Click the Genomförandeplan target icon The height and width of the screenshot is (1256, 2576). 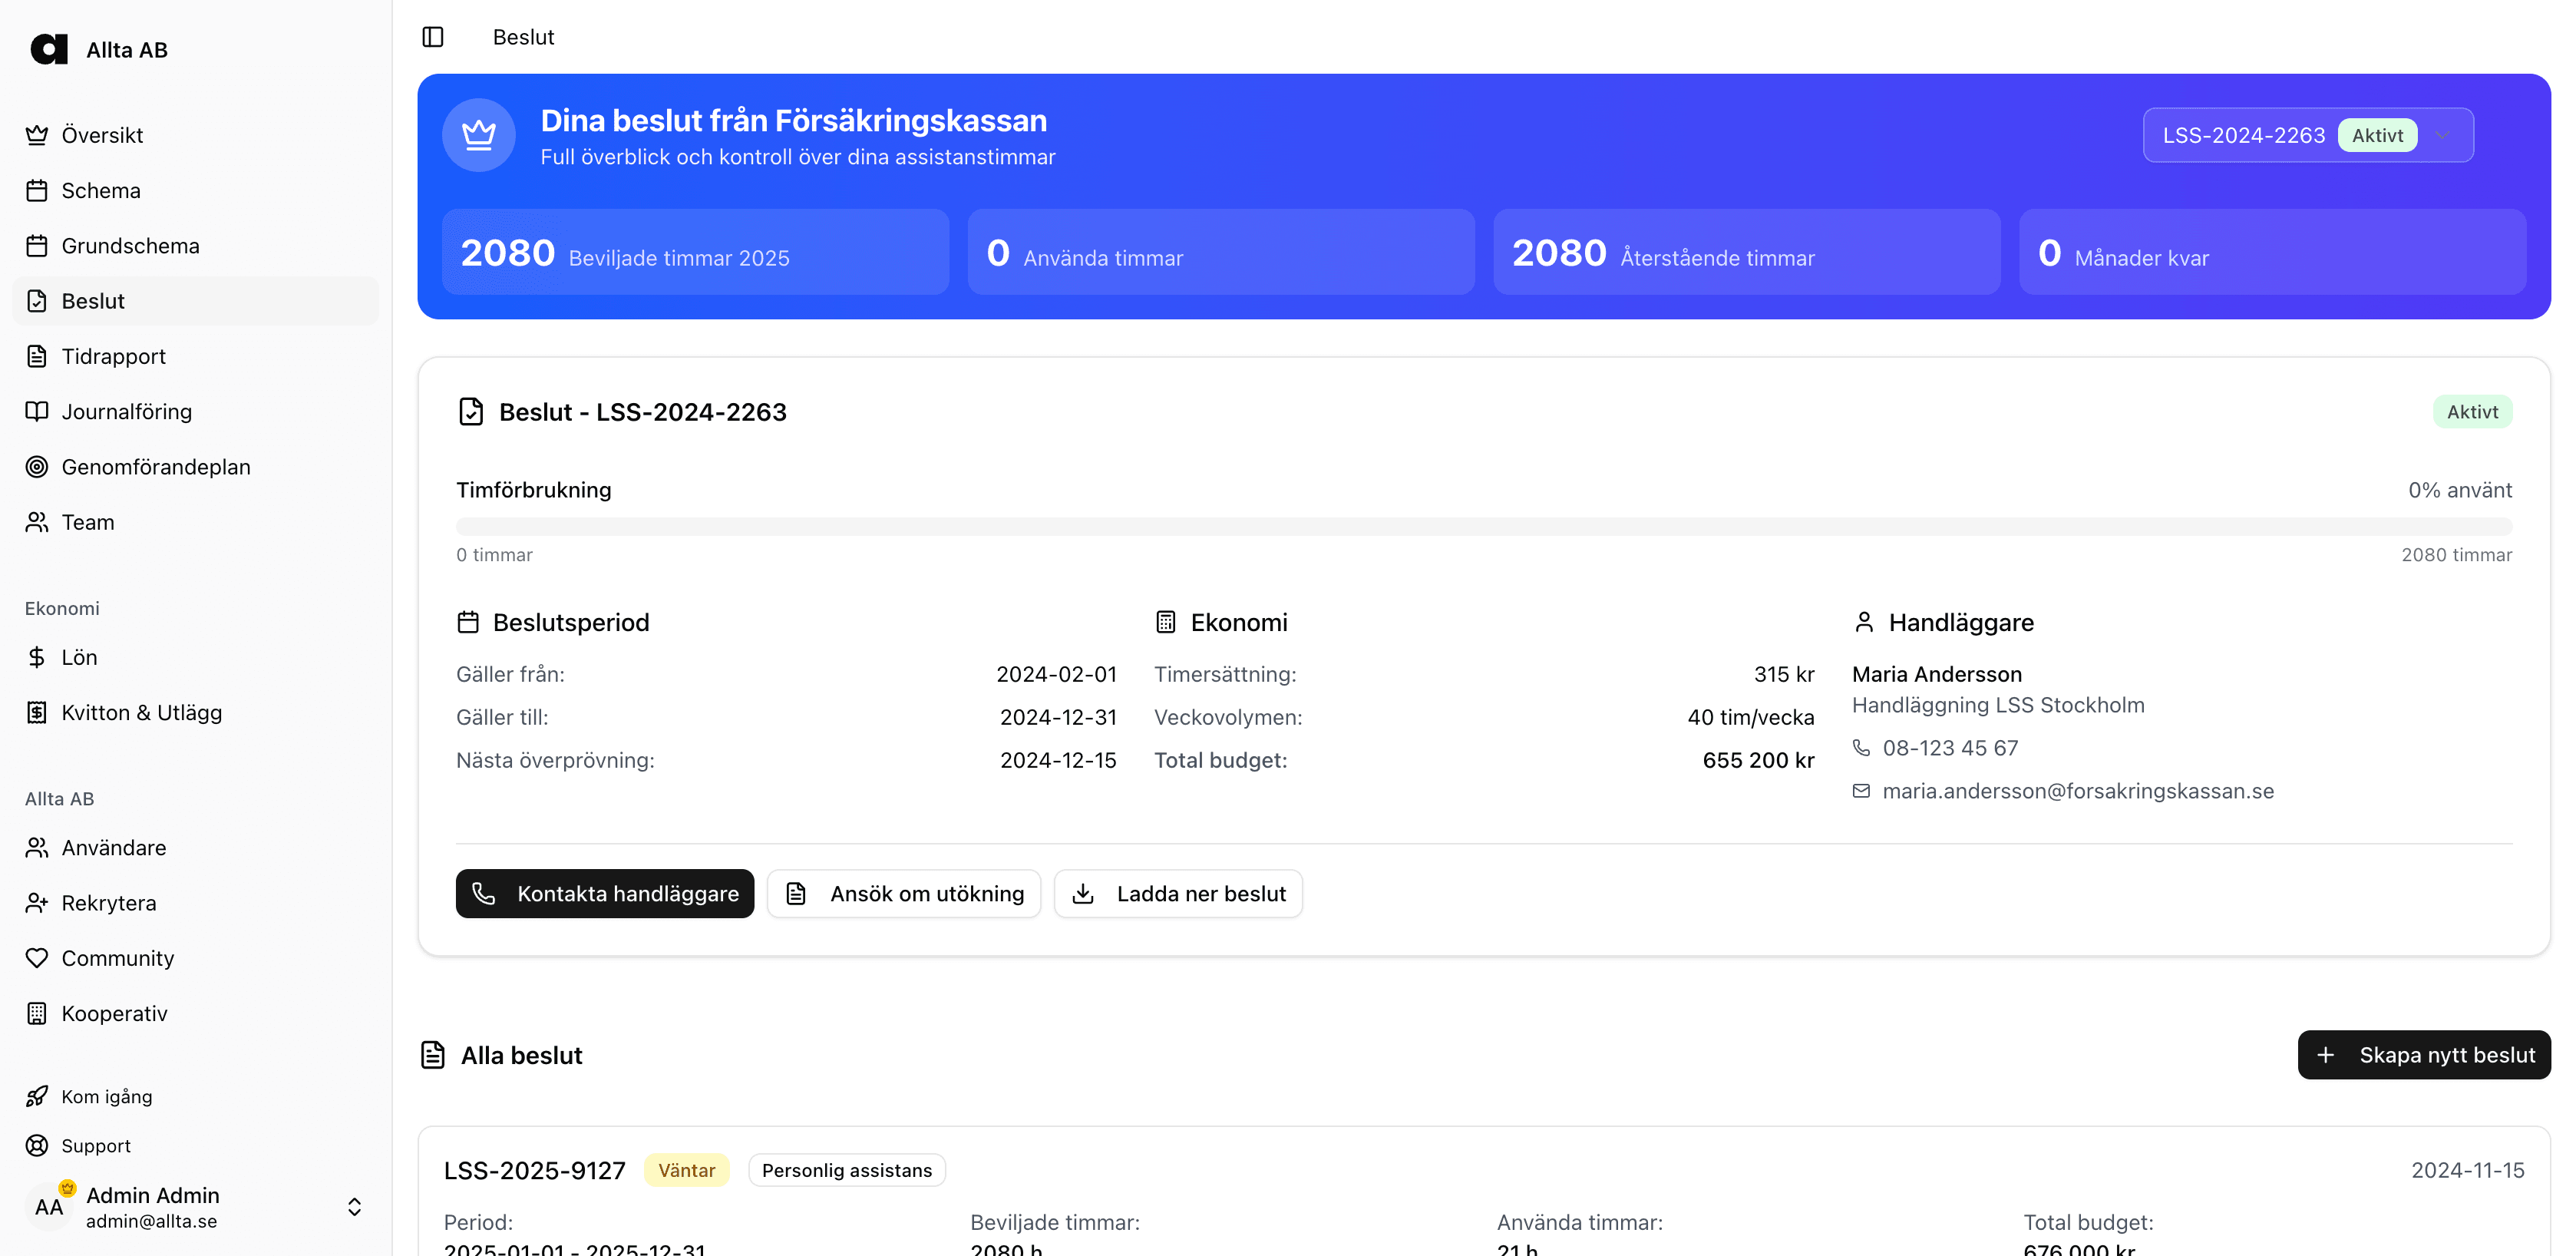tap(37, 467)
